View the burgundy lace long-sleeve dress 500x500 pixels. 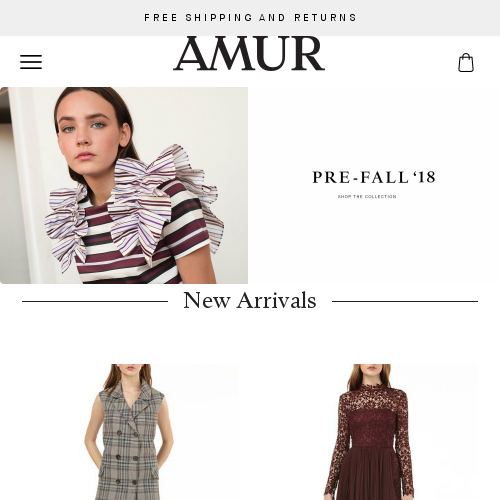pos(370,432)
